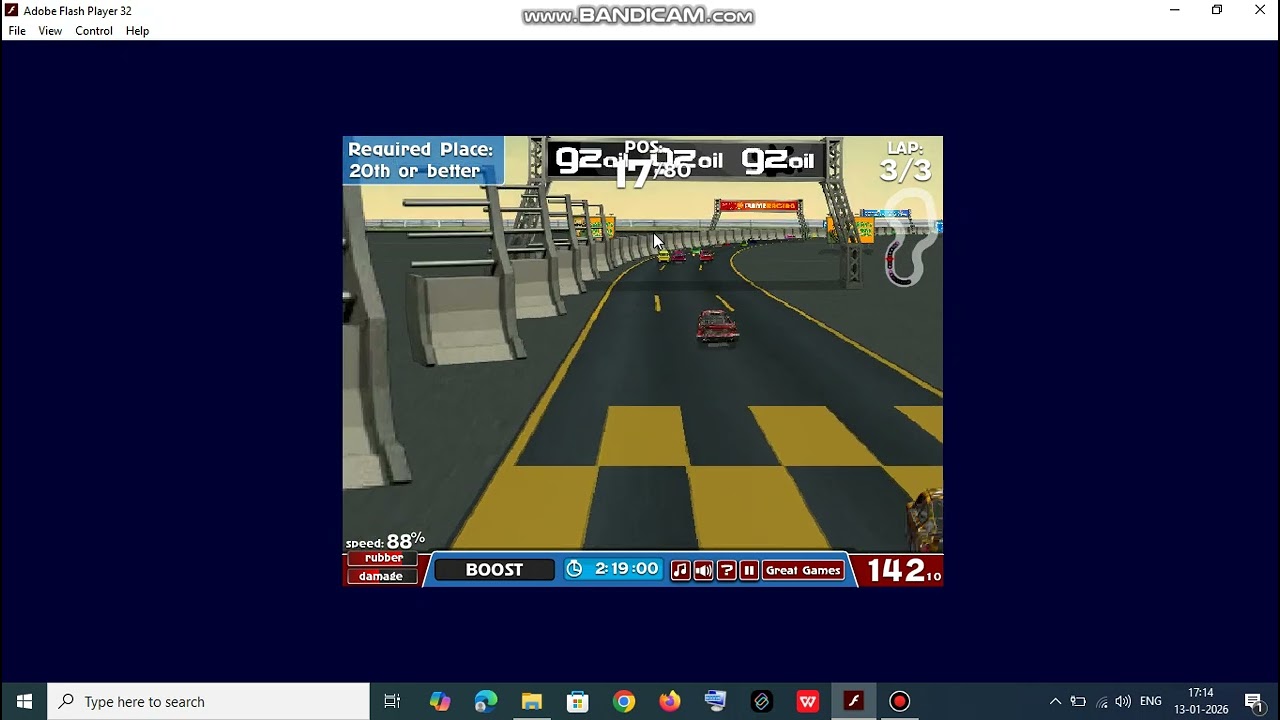Screen dimensions: 1280x720
Task: Click the Required Place text panel
Action: [422, 160]
